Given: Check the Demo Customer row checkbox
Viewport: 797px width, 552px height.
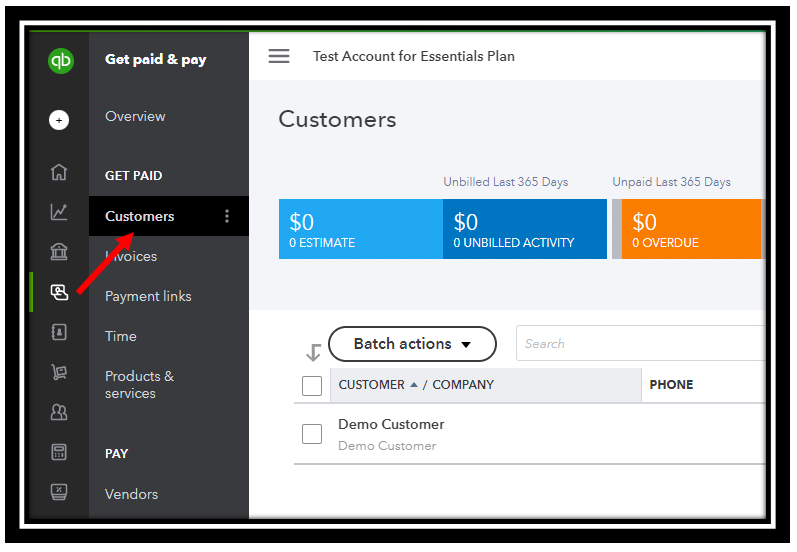Looking at the screenshot, I should 312,434.
